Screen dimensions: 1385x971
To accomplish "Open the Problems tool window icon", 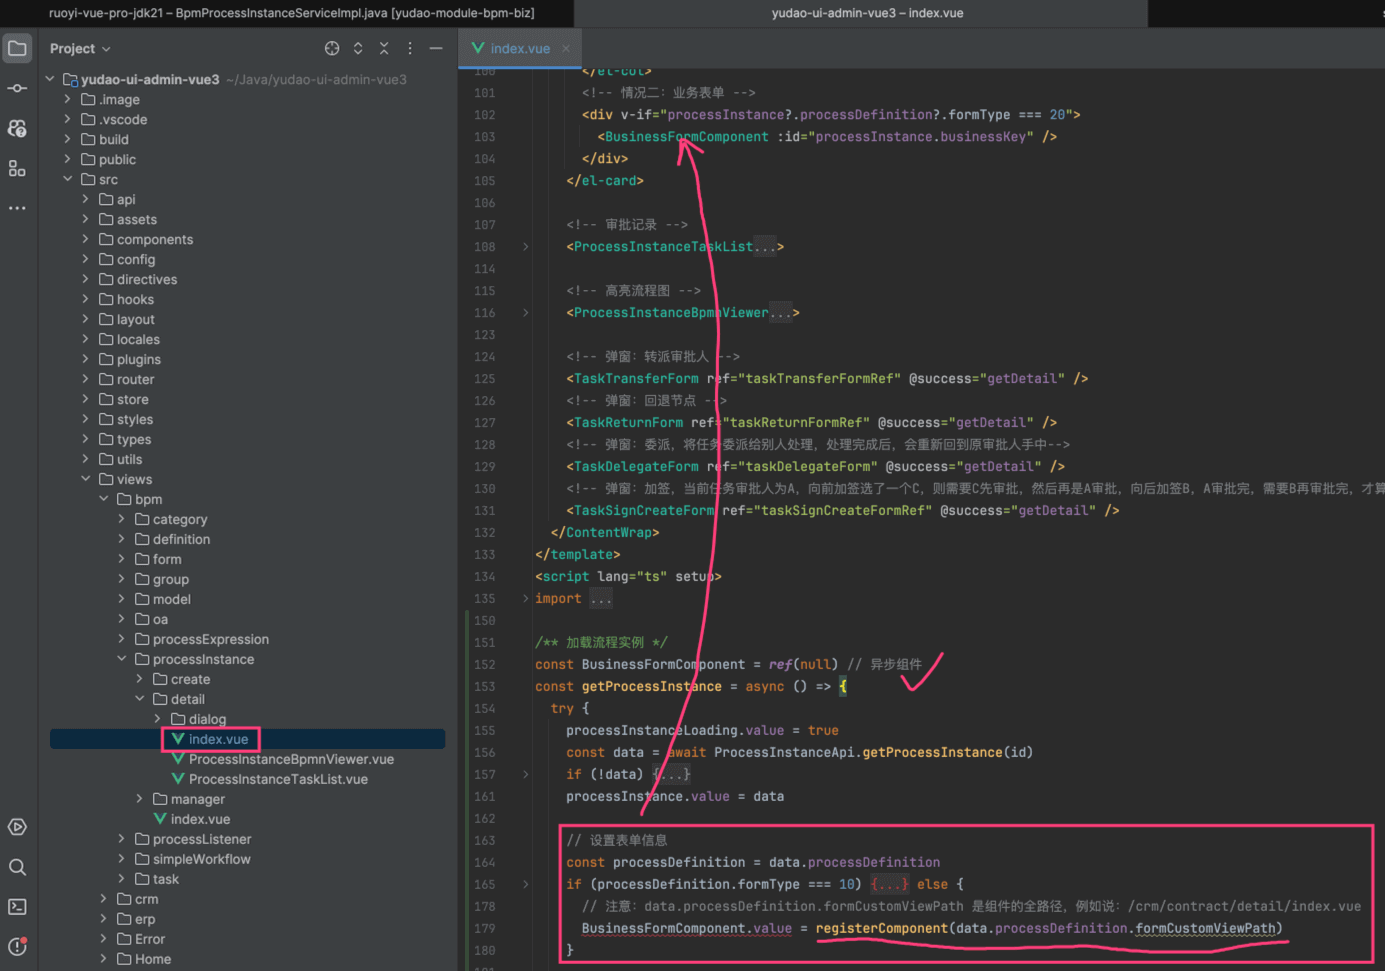I will (17, 946).
